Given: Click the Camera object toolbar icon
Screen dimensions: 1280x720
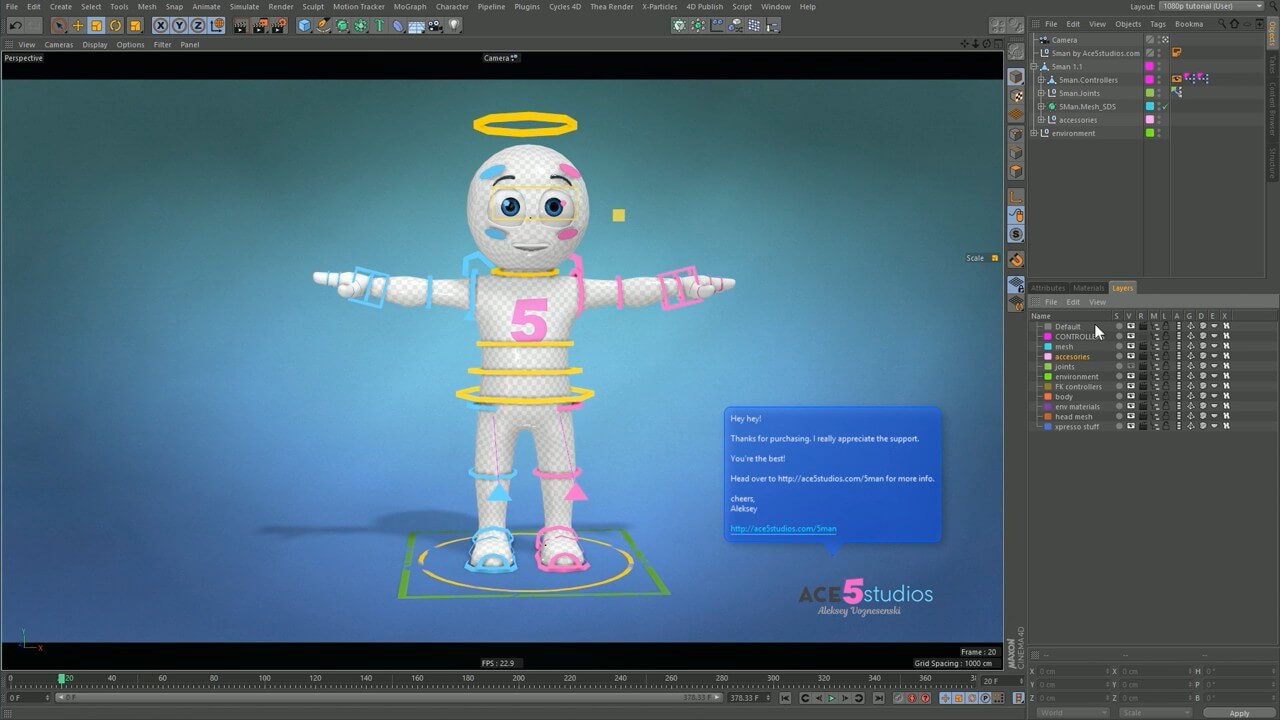Looking at the screenshot, I should click(435, 25).
